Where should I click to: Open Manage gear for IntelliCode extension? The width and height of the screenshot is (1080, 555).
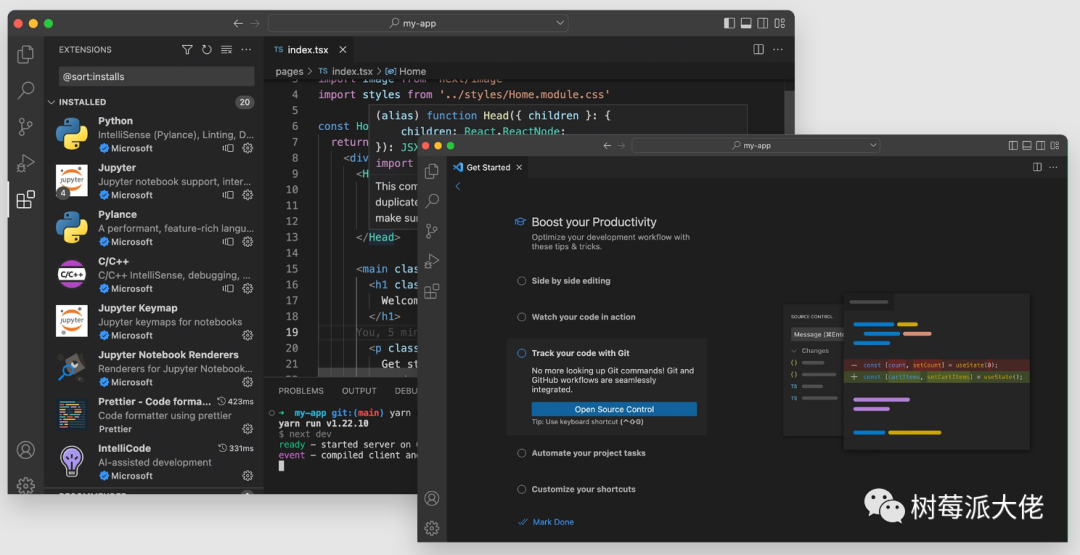248,476
